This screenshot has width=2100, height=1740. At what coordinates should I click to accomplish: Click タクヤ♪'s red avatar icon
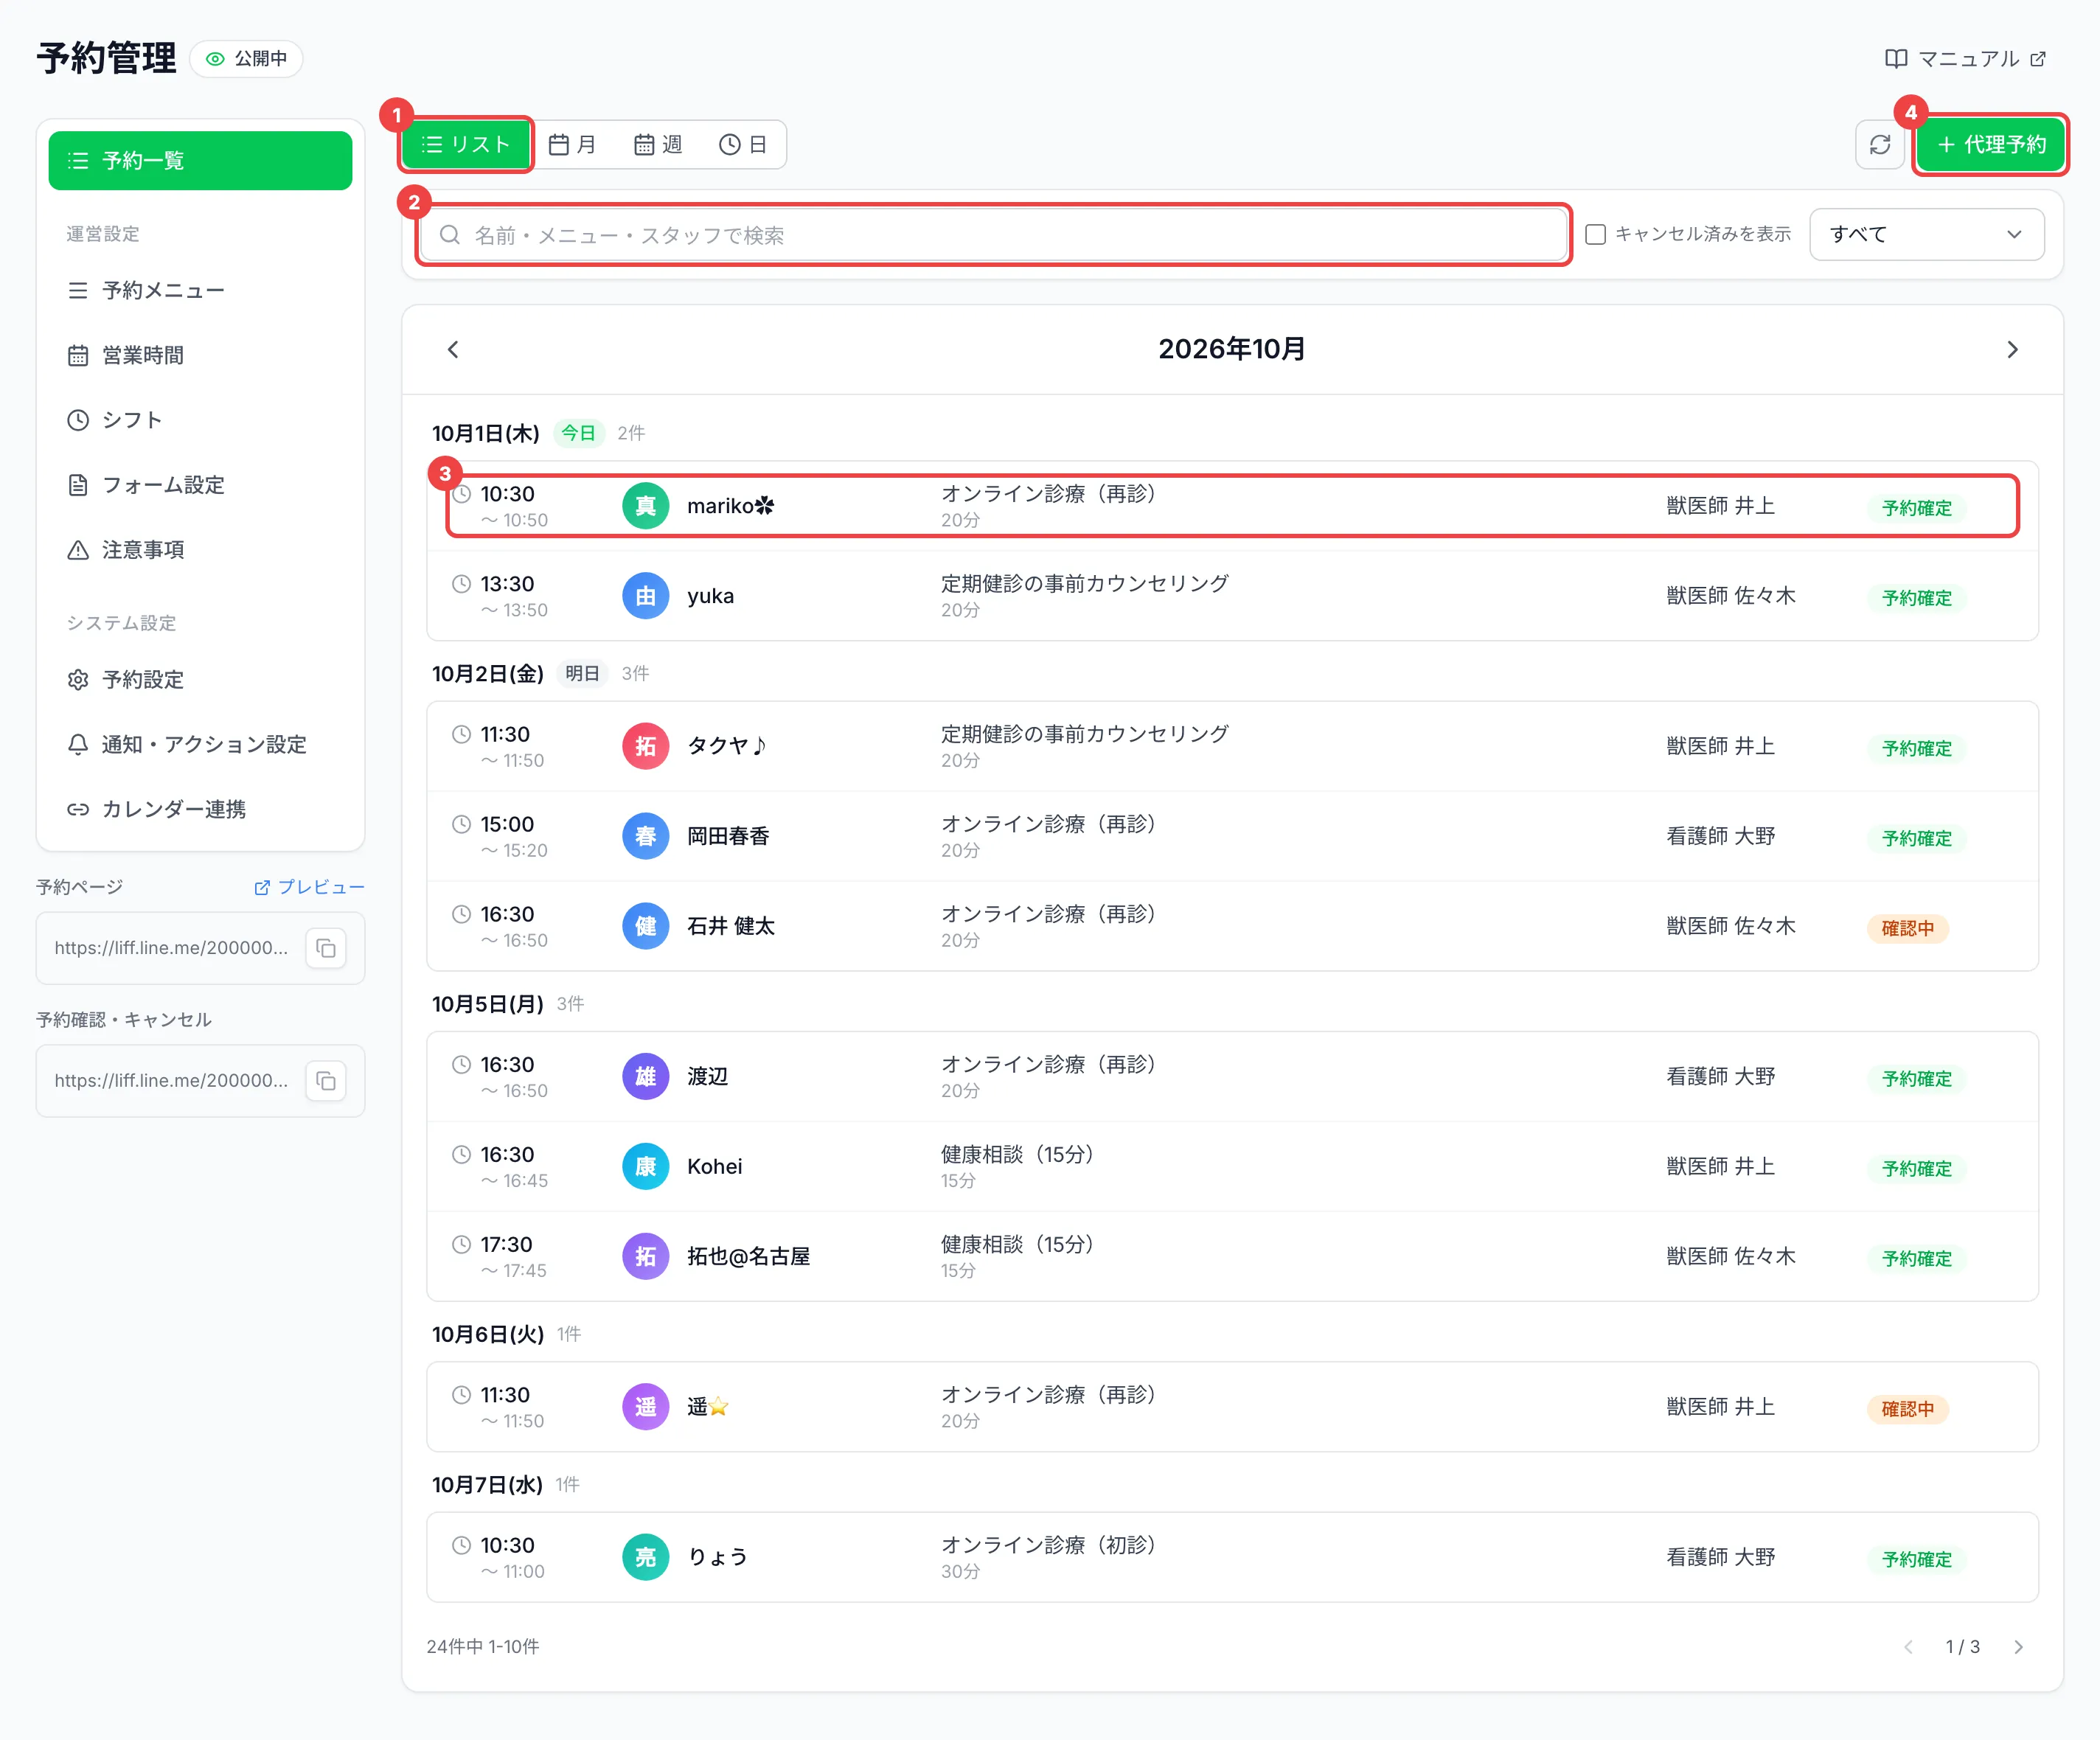coord(646,746)
